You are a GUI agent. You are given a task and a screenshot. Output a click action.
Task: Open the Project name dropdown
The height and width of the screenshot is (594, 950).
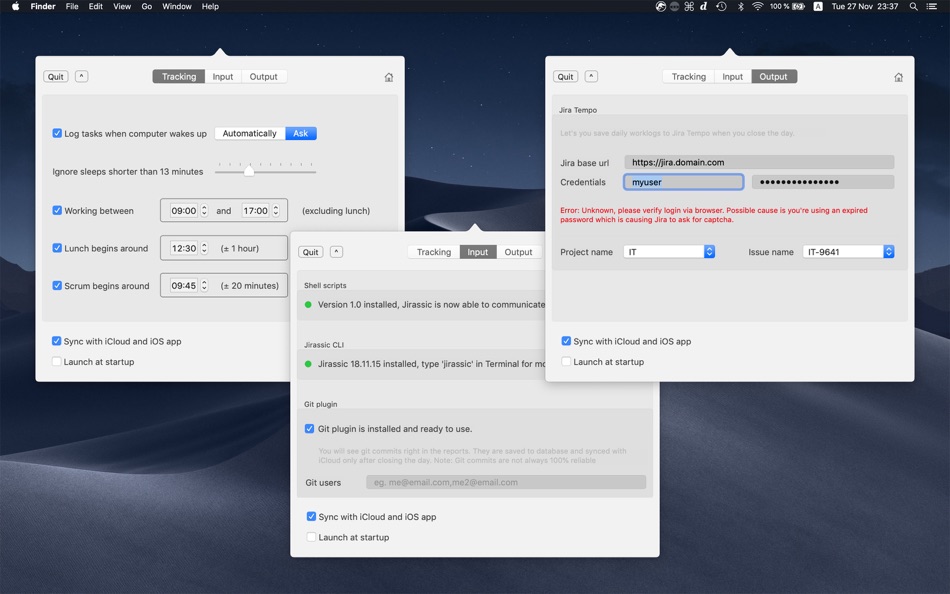pos(669,252)
